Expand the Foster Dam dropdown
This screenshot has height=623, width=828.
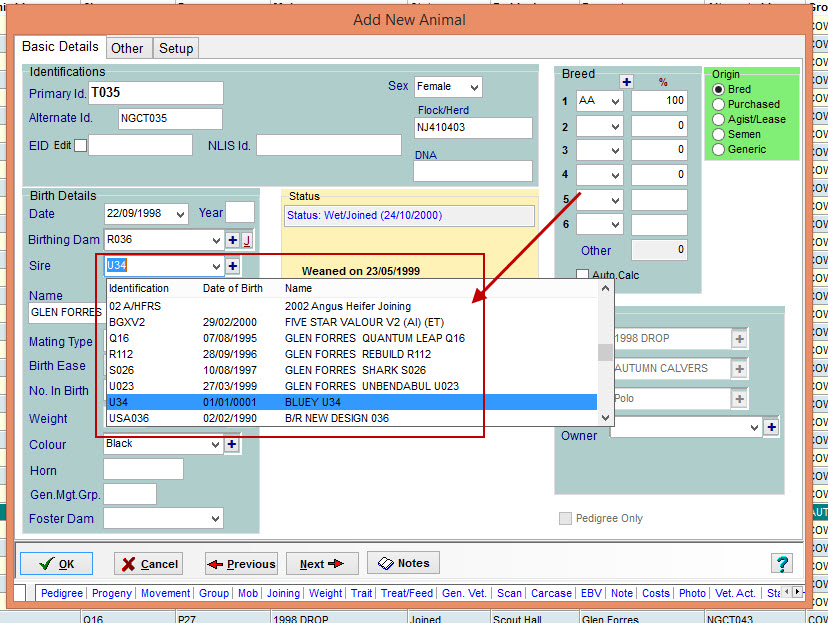tap(215, 518)
